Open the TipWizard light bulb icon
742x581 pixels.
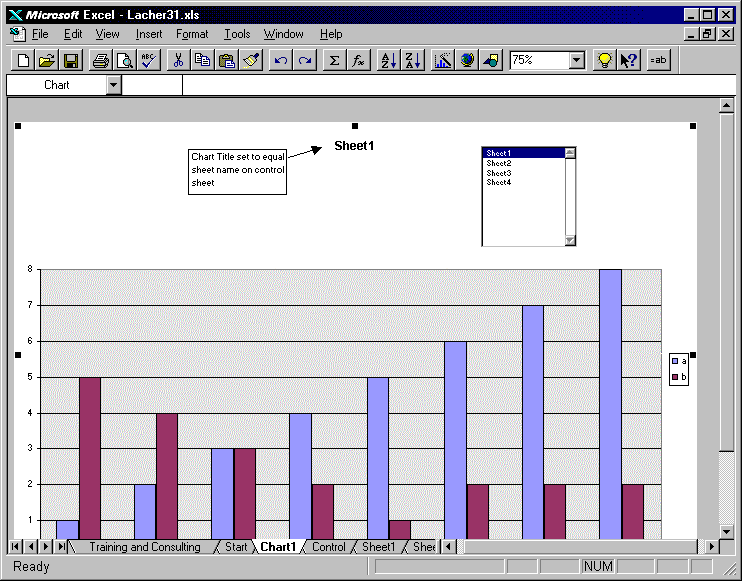(605, 61)
